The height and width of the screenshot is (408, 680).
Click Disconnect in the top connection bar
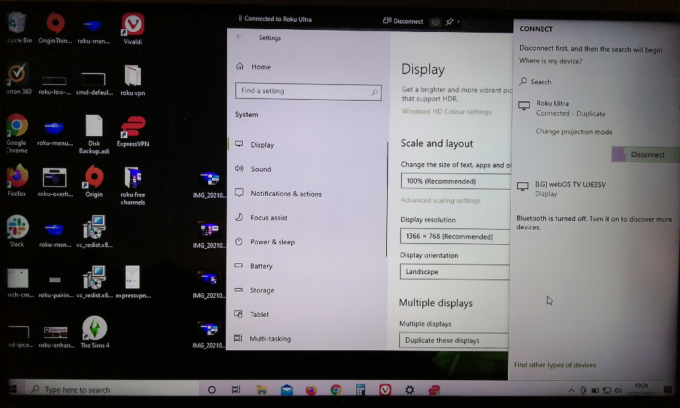pyautogui.click(x=403, y=21)
